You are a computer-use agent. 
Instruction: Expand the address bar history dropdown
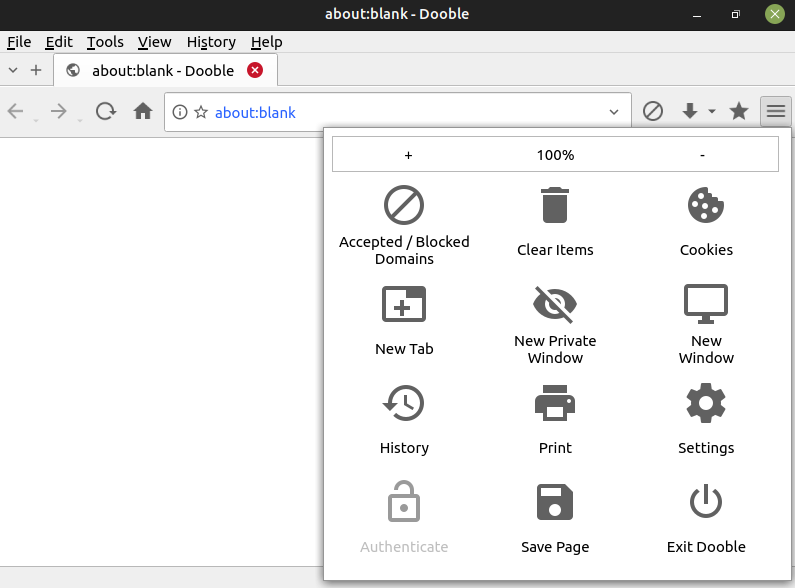[614, 112]
